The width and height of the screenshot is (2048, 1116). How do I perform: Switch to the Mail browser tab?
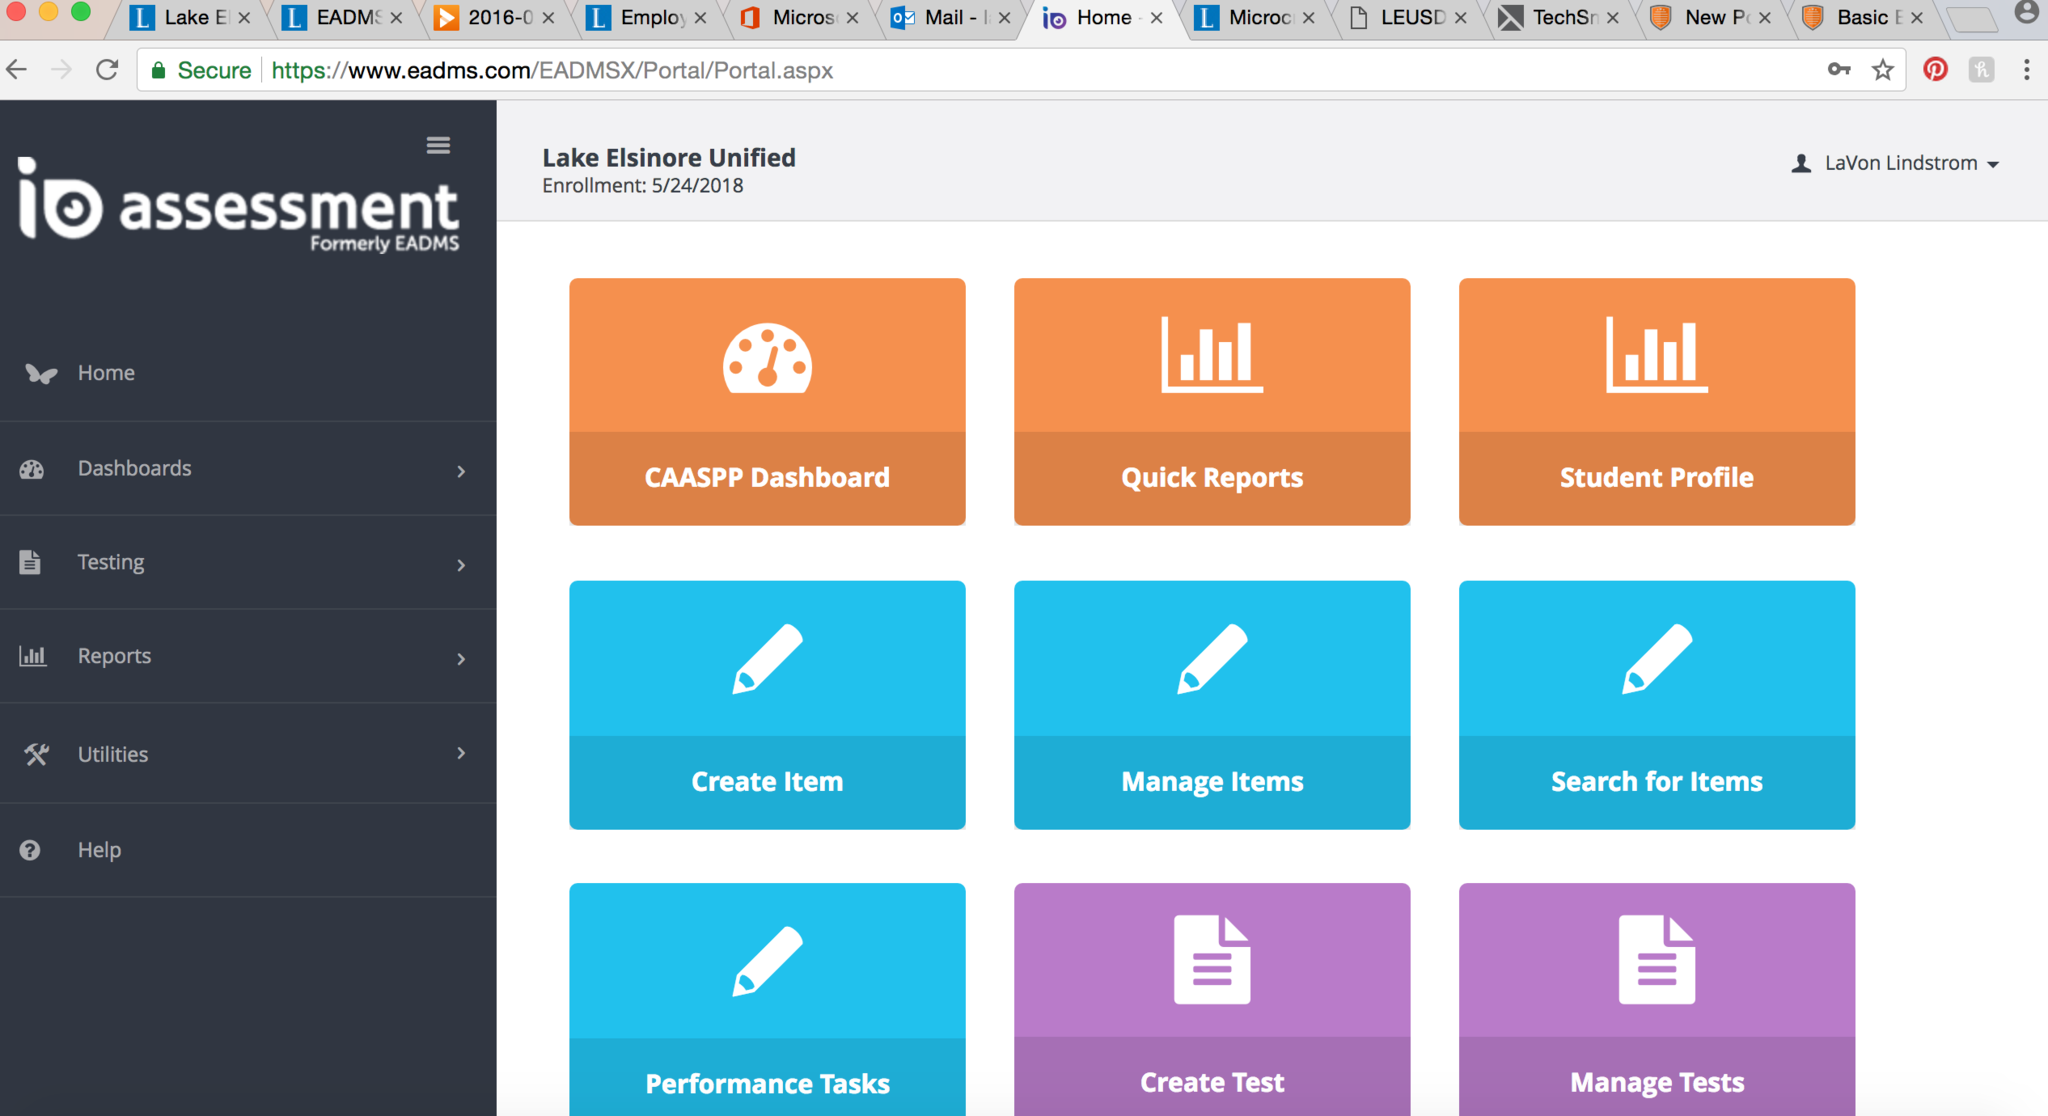pyautogui.click(x=945, y=18)
